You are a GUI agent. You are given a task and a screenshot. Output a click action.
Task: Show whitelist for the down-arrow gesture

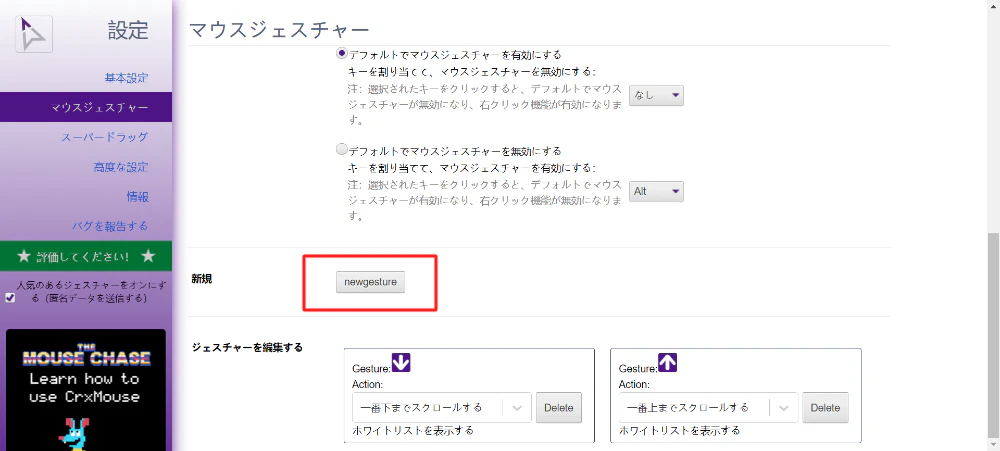(x=413, y=431)
